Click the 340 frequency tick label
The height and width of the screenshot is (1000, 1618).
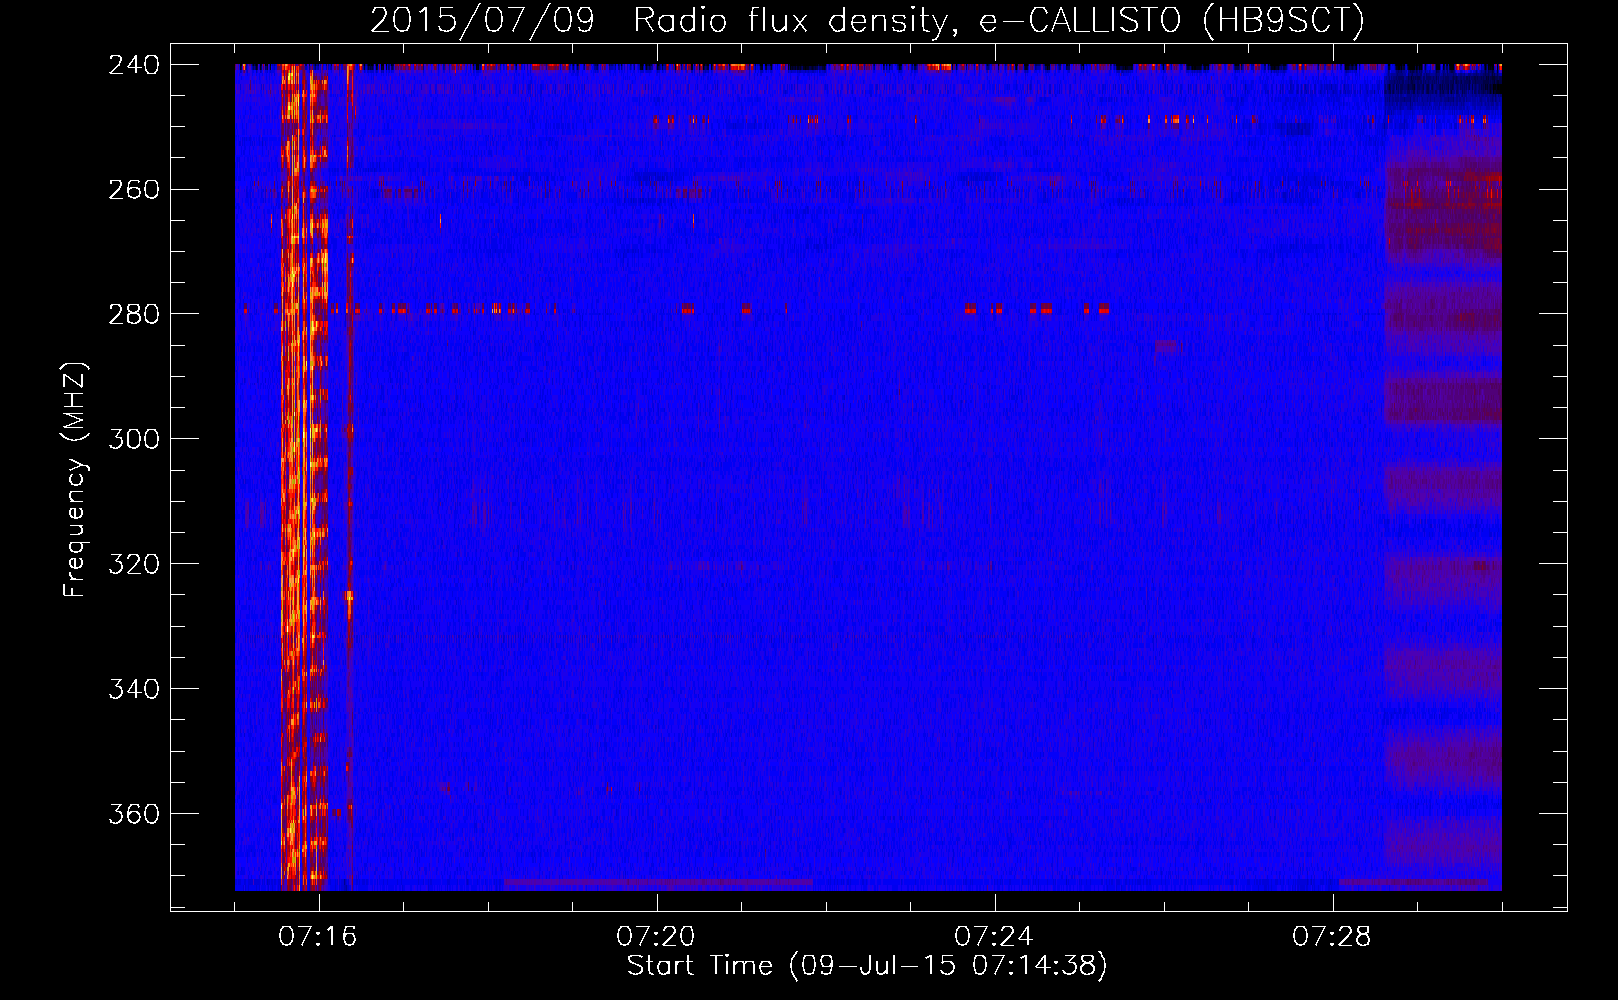133,689
